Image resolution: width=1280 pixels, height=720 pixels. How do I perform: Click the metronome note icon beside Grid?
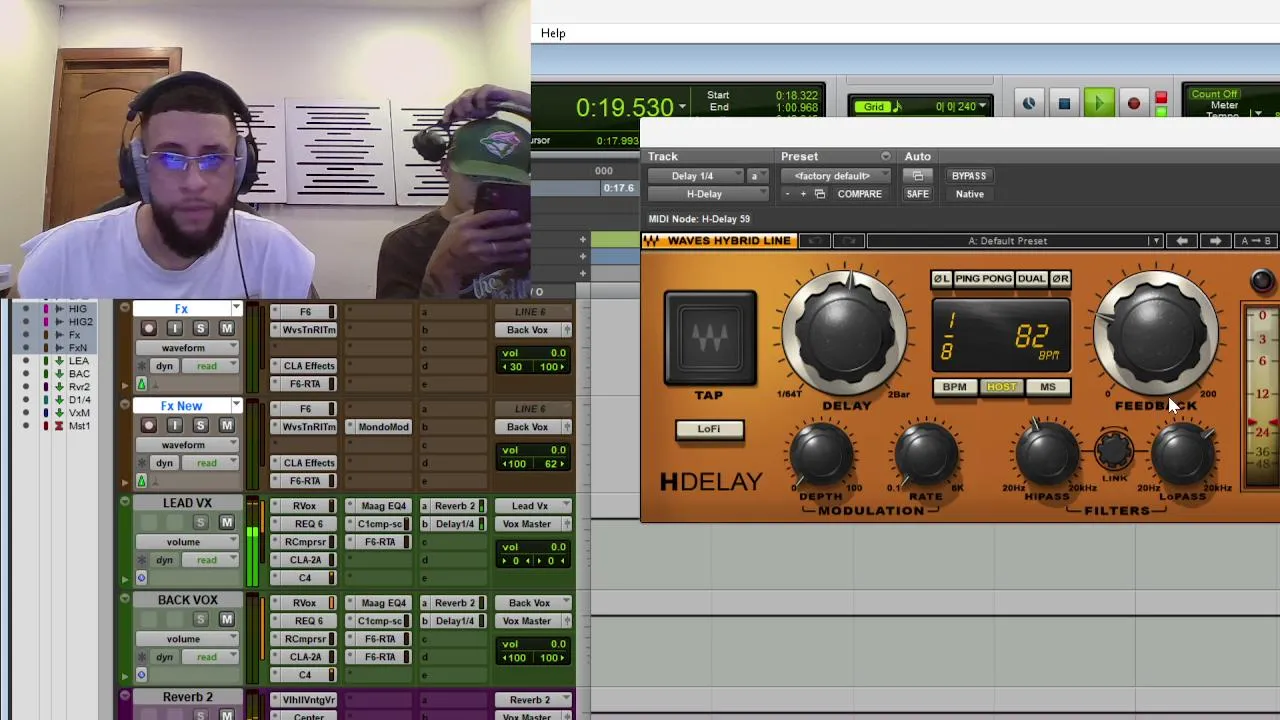(897, 107)
